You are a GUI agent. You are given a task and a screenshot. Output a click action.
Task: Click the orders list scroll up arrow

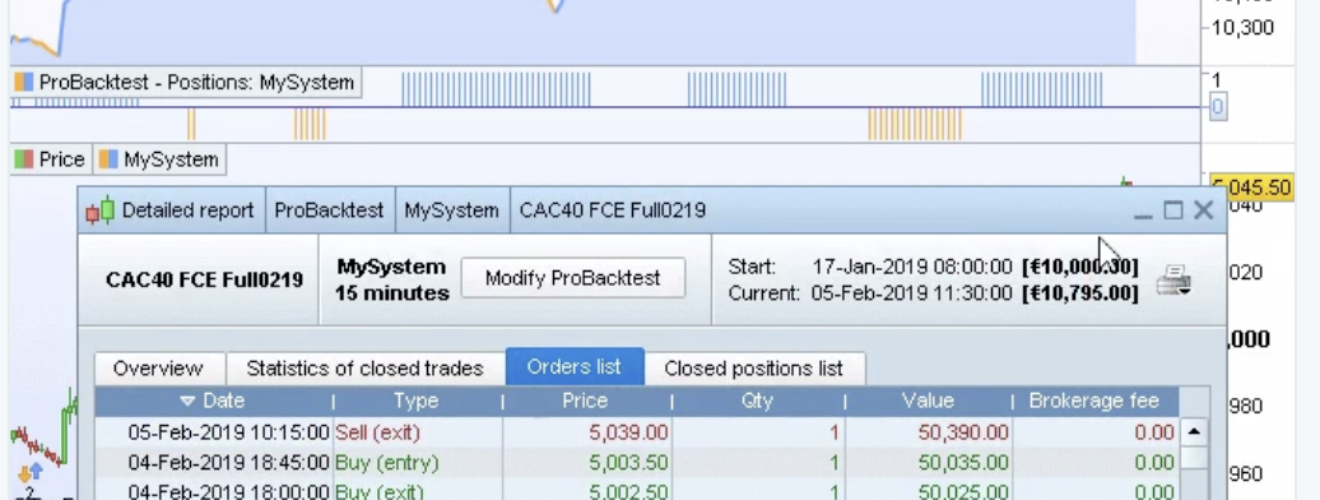coord(1193,432)
